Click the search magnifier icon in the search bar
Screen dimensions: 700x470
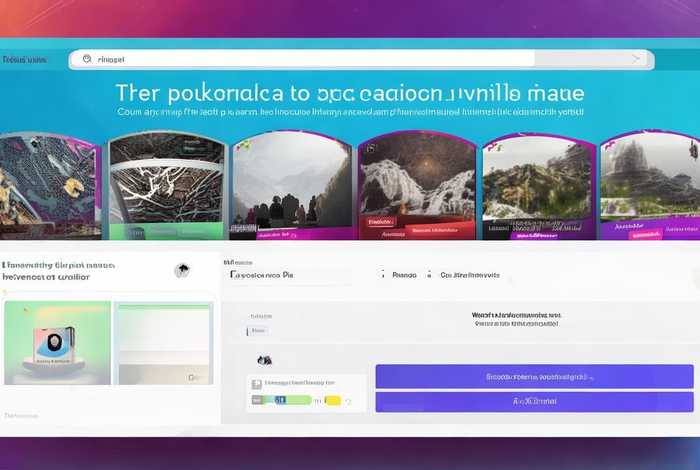(x=88, y=60)
